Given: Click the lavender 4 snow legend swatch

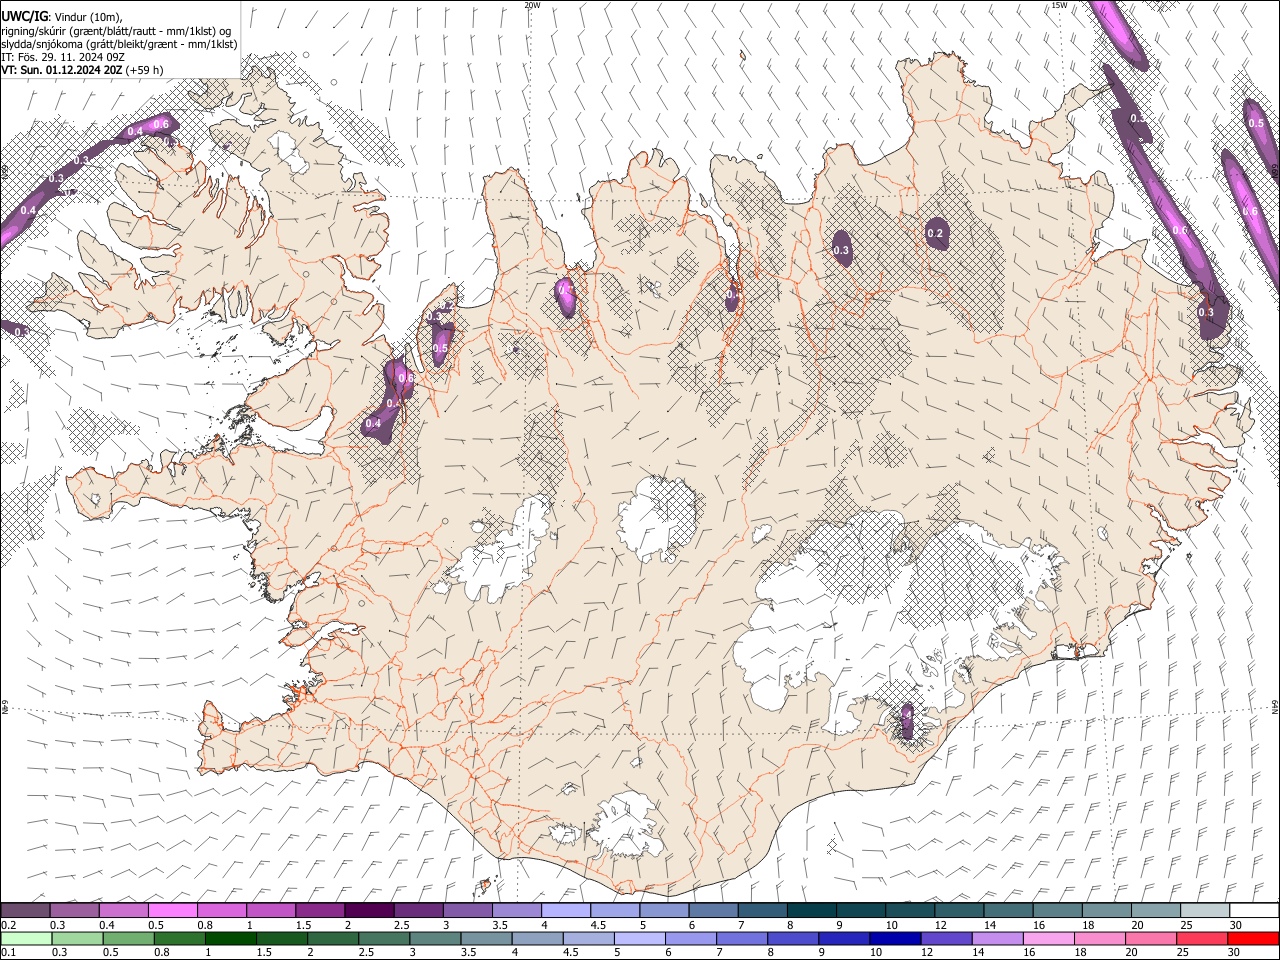Looking at the screenshot, I should click(565, 910).
